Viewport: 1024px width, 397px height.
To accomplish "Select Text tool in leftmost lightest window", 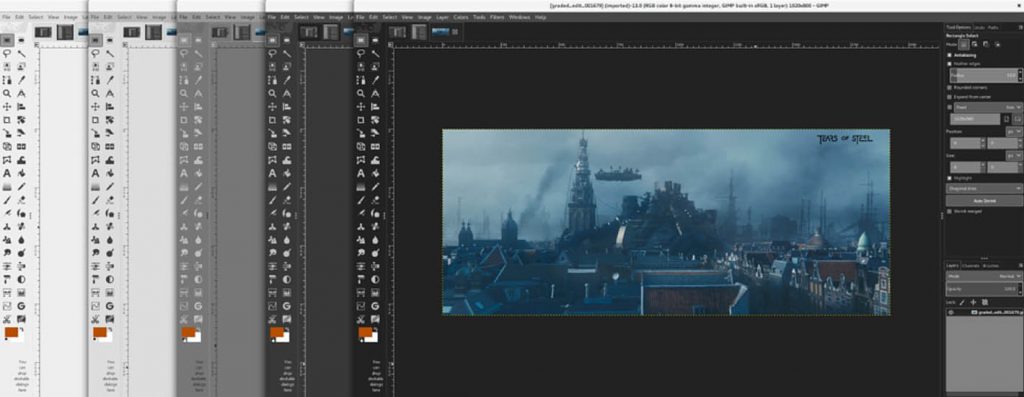I will (7, 173).
